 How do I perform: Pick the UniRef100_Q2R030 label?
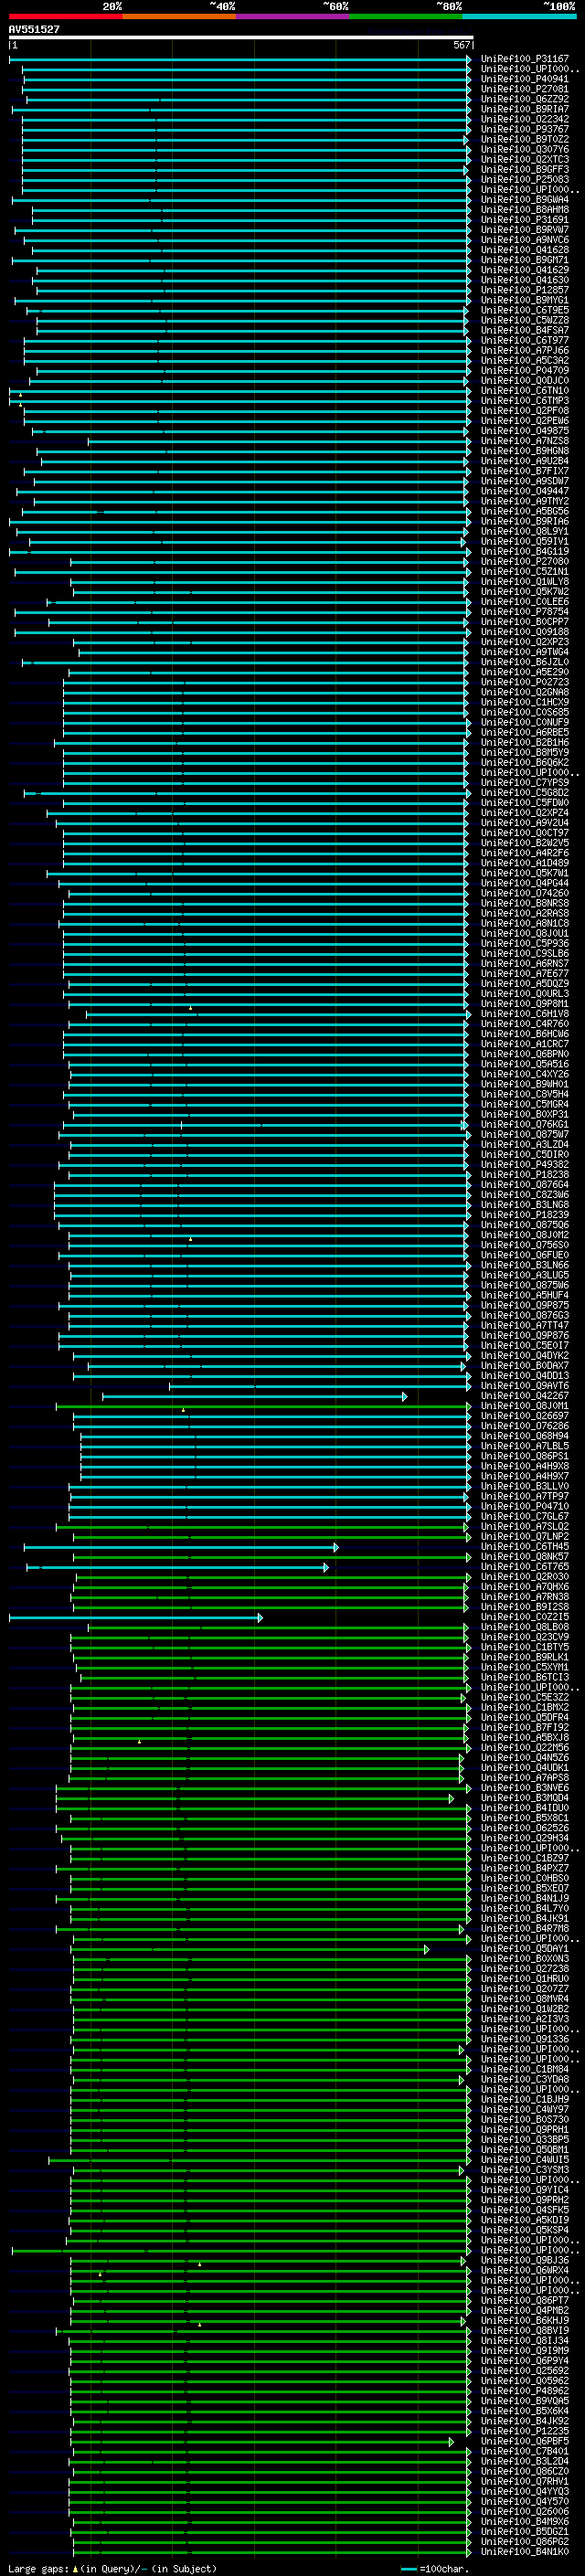525,1577
